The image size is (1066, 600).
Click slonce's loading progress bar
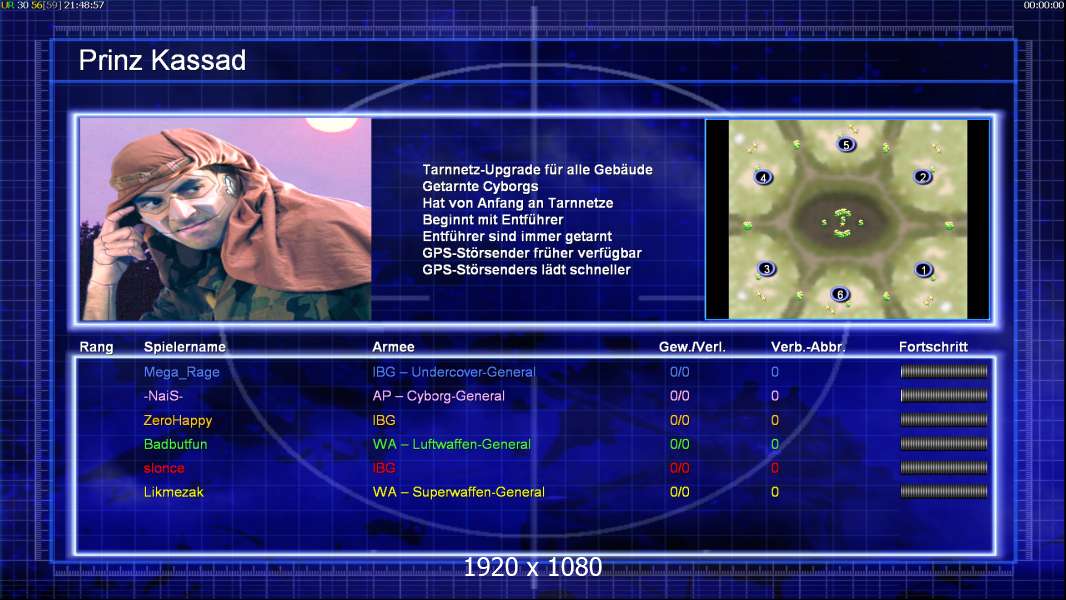click(944, 467)
